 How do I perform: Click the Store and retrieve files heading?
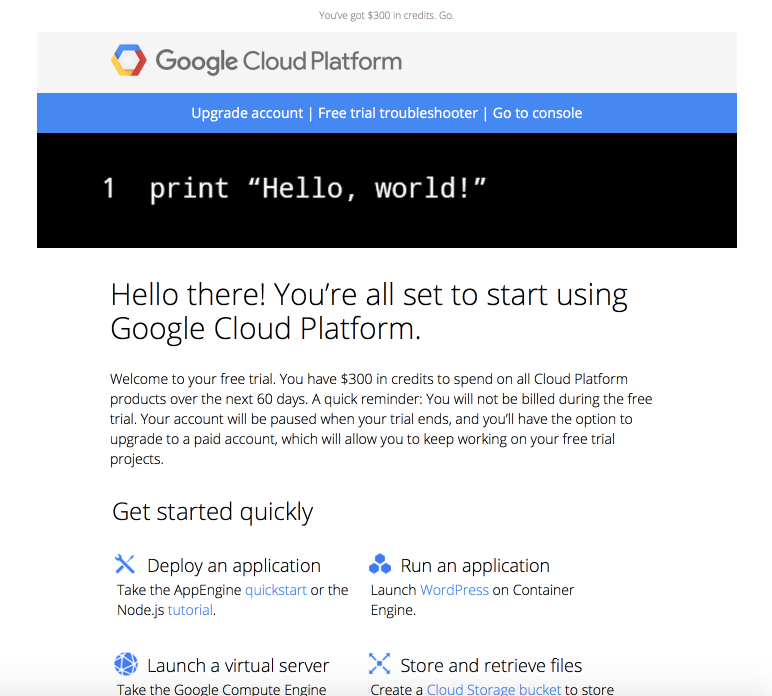(491, 665)
